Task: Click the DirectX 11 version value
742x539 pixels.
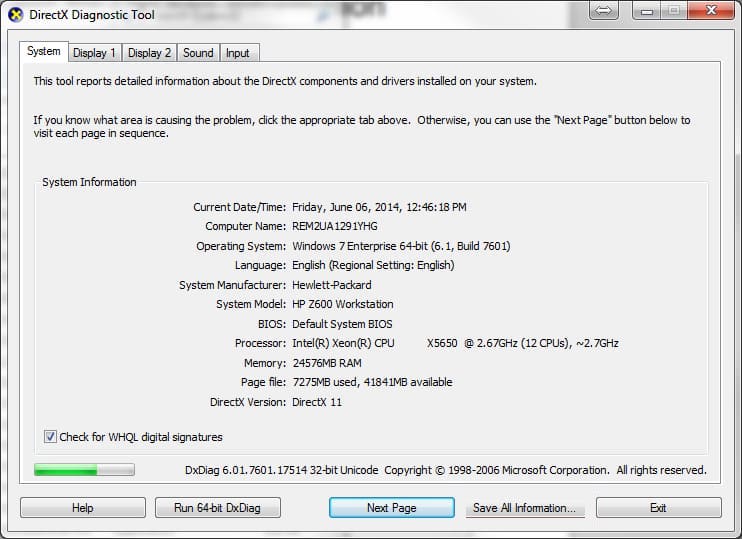Action: (317, 402)
